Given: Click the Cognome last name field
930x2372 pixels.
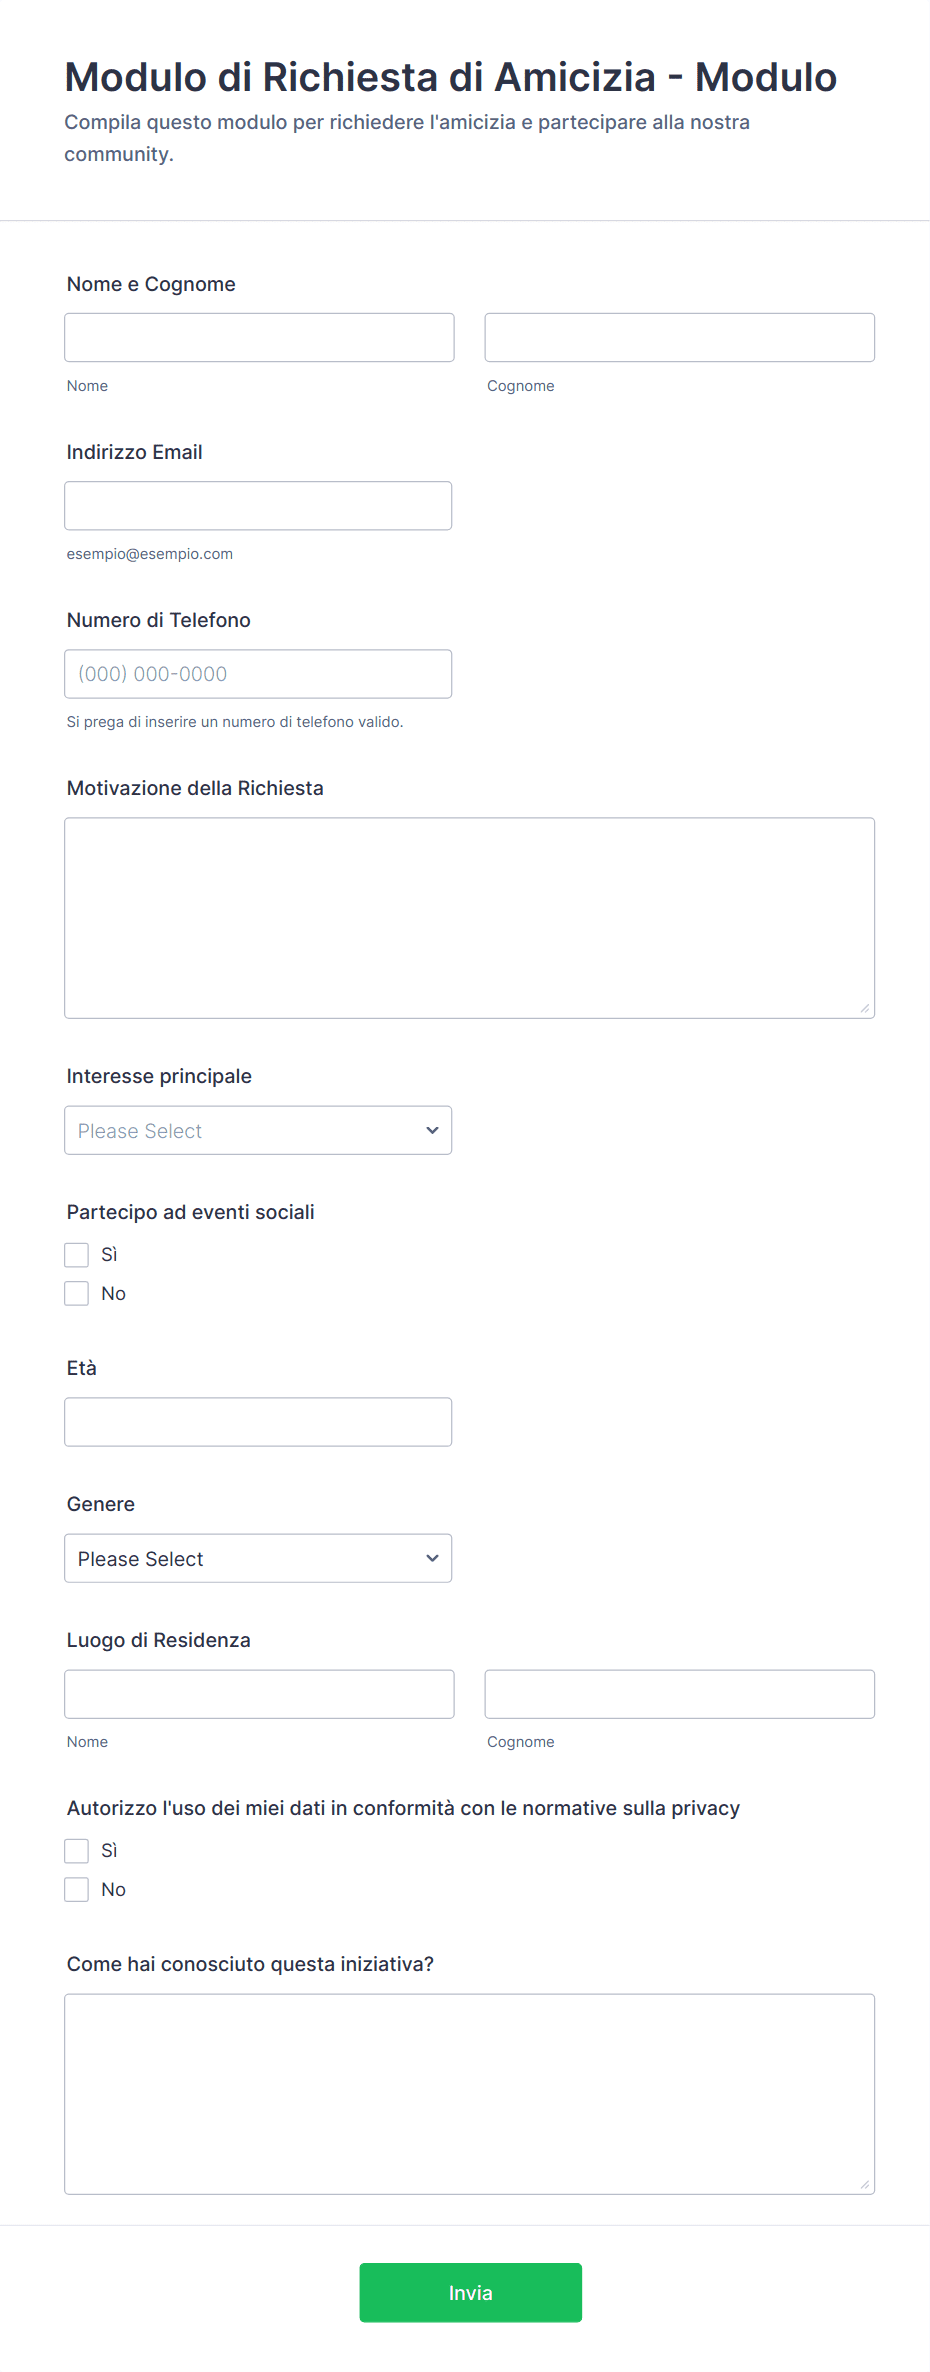Looking at the screenshot, I should (679, 338).
